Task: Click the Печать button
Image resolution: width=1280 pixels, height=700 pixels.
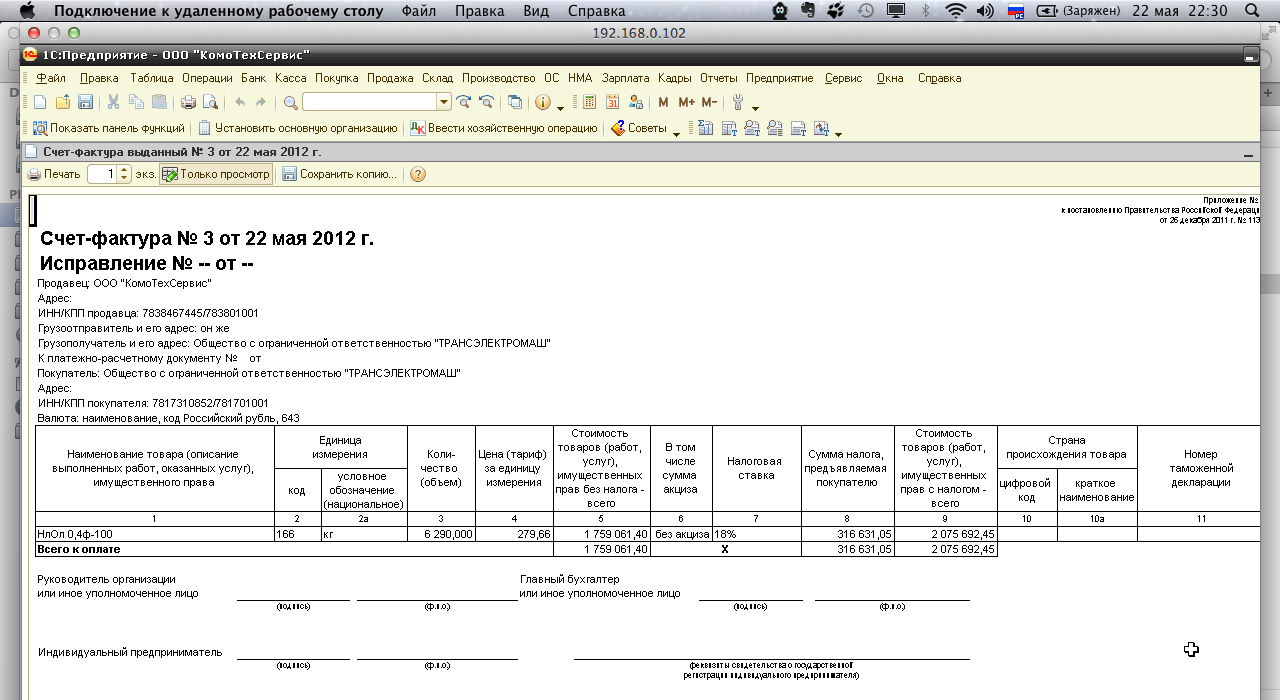Action: click(54, 174)
